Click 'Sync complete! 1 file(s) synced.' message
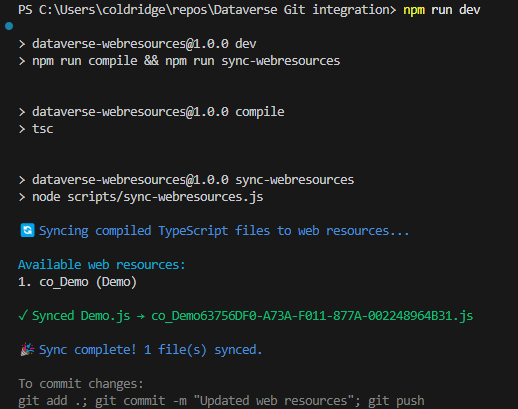 (151, 350)
